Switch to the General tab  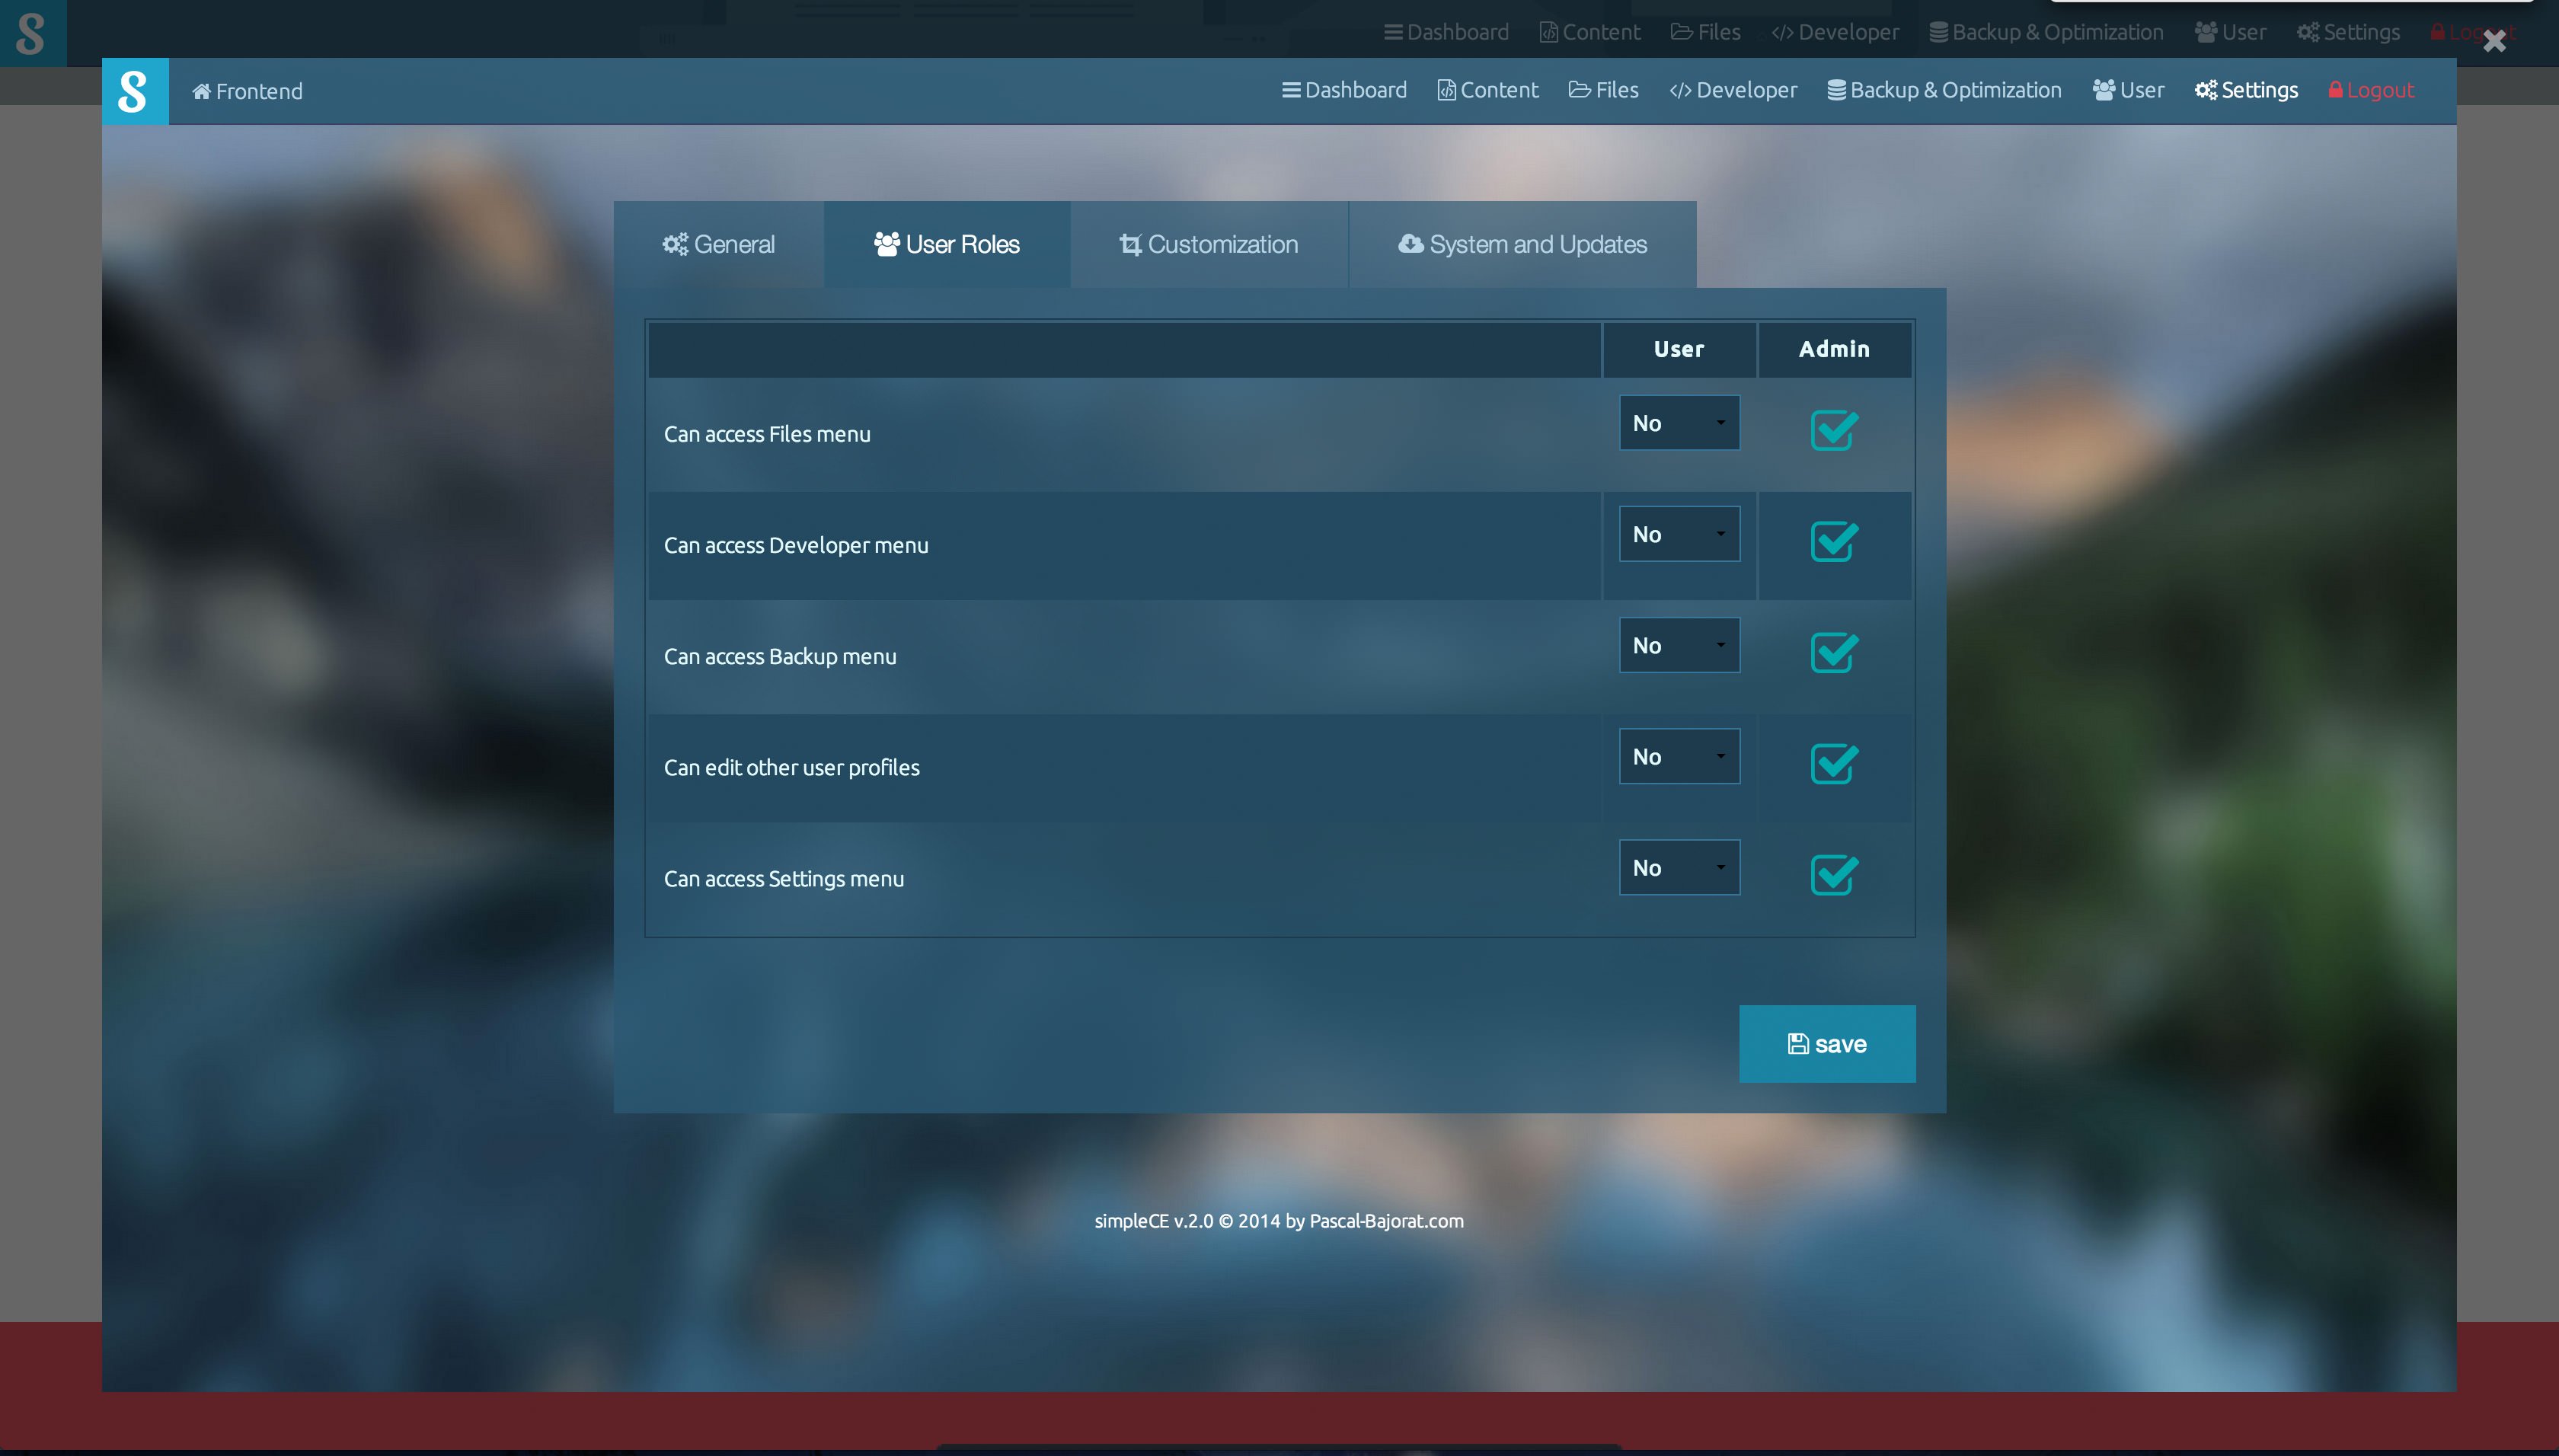[718, 244]
